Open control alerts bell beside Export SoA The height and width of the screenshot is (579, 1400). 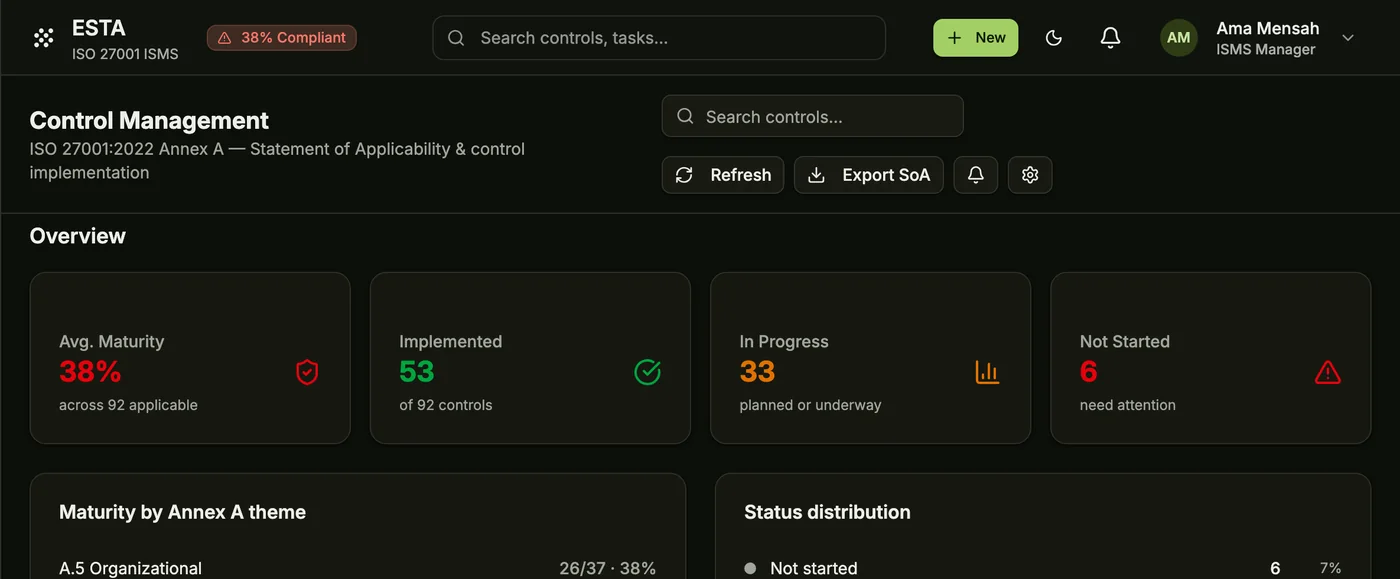coord(976,175)
